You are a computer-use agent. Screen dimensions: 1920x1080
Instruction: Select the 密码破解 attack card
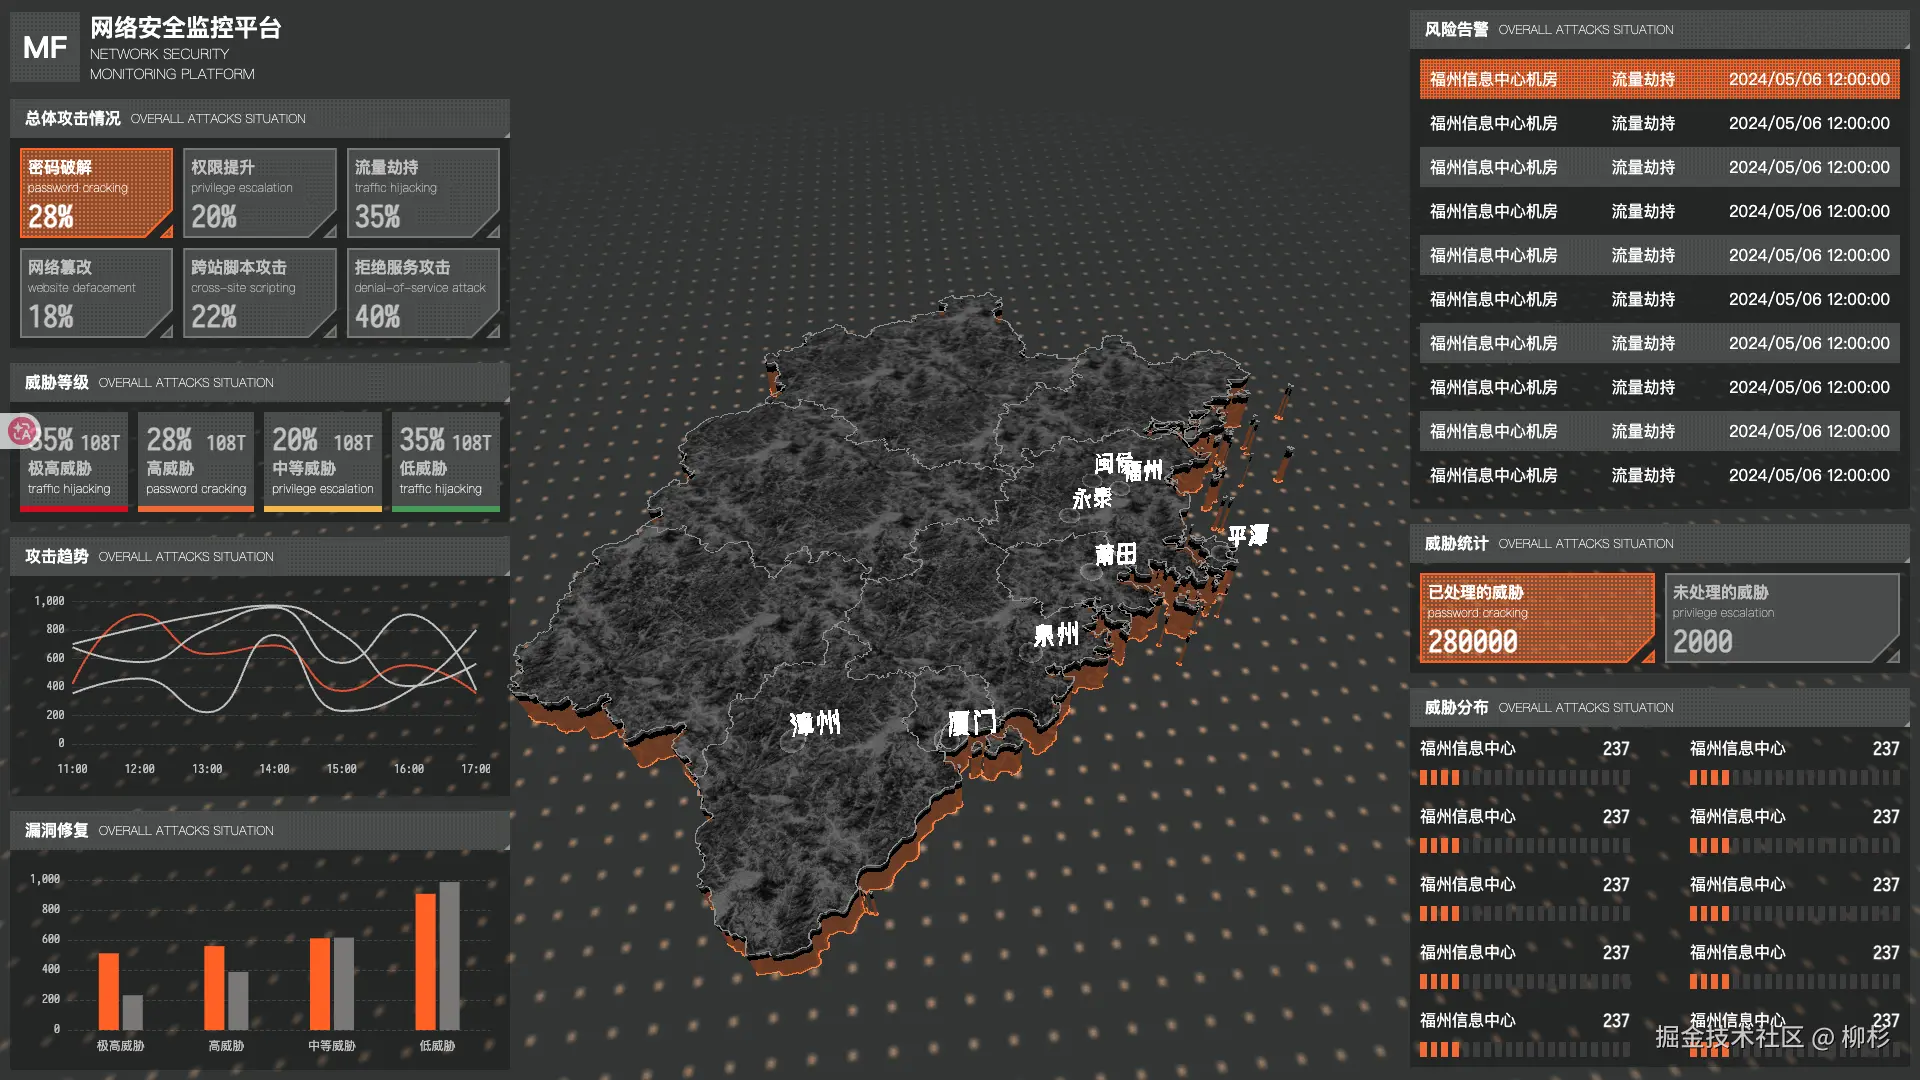click(x=96, y=193)
